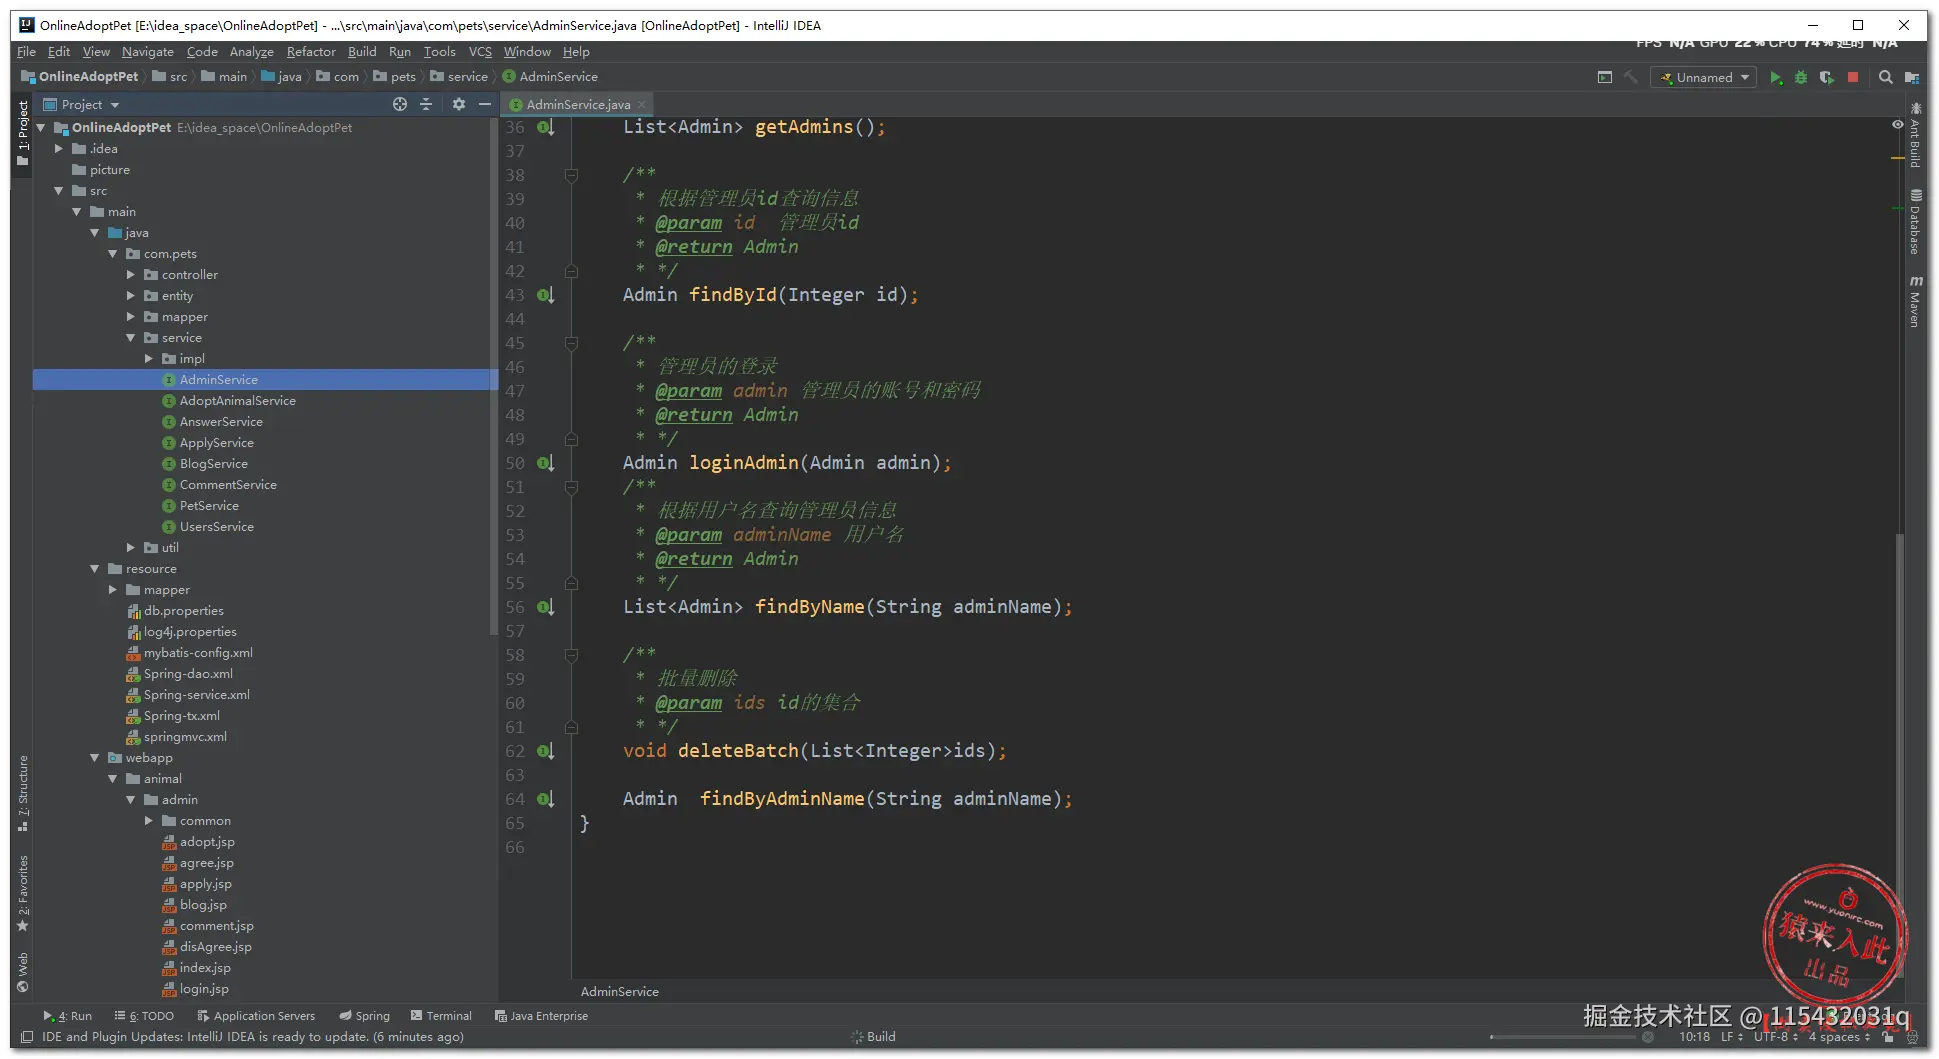Open the 4: Run tool window
Viewport: 1939px width, 1059px height.
(68, 1016)
